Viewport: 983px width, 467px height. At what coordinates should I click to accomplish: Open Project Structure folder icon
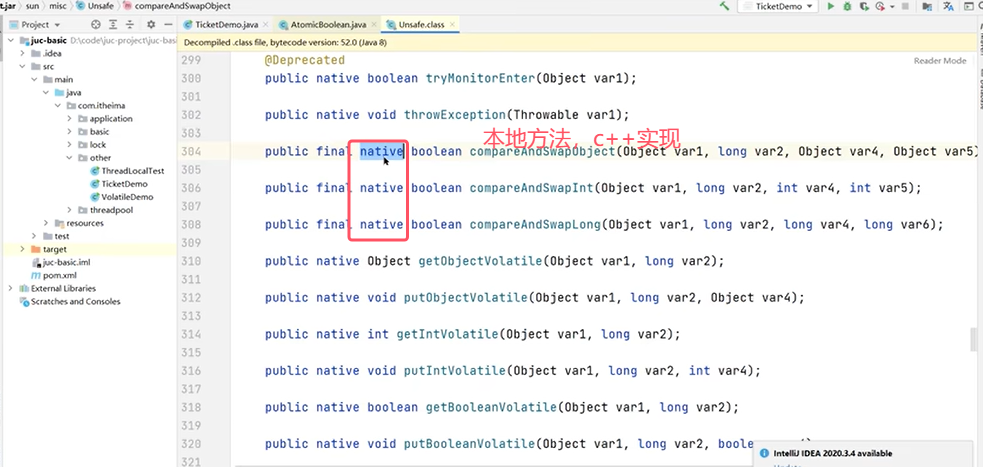coord(928,6)
